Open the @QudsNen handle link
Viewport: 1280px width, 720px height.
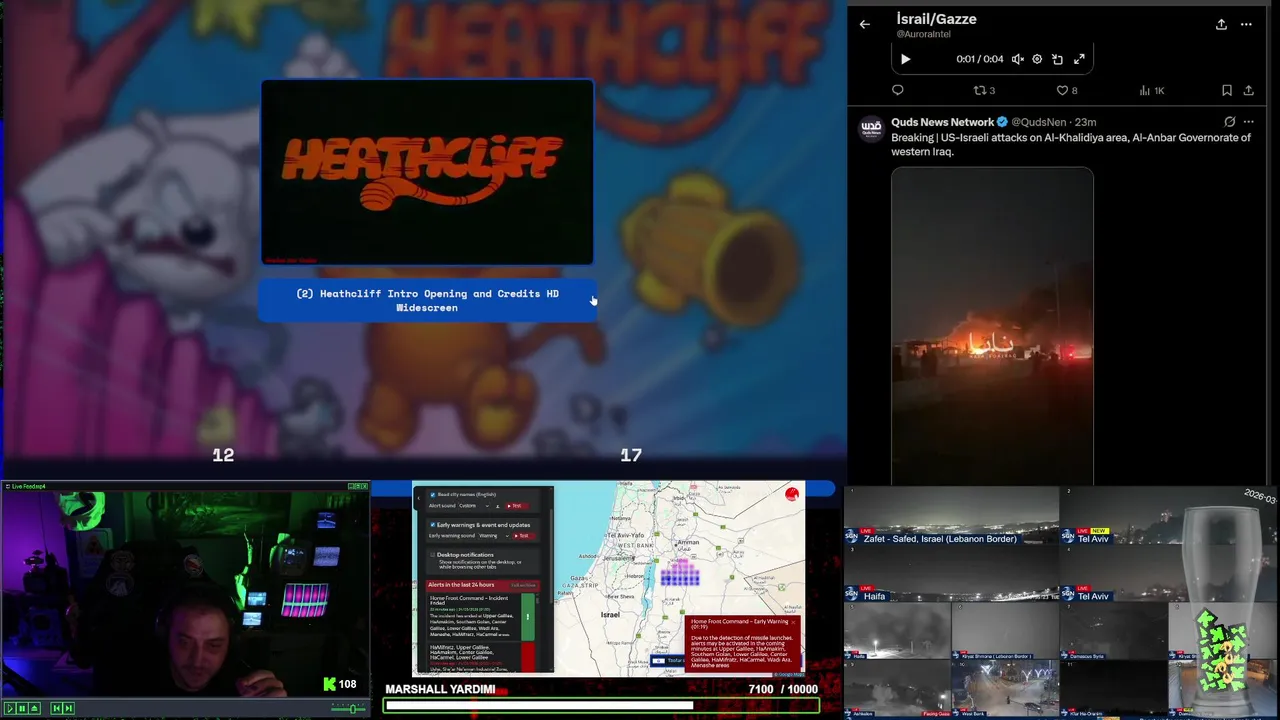coord(1039,122)
